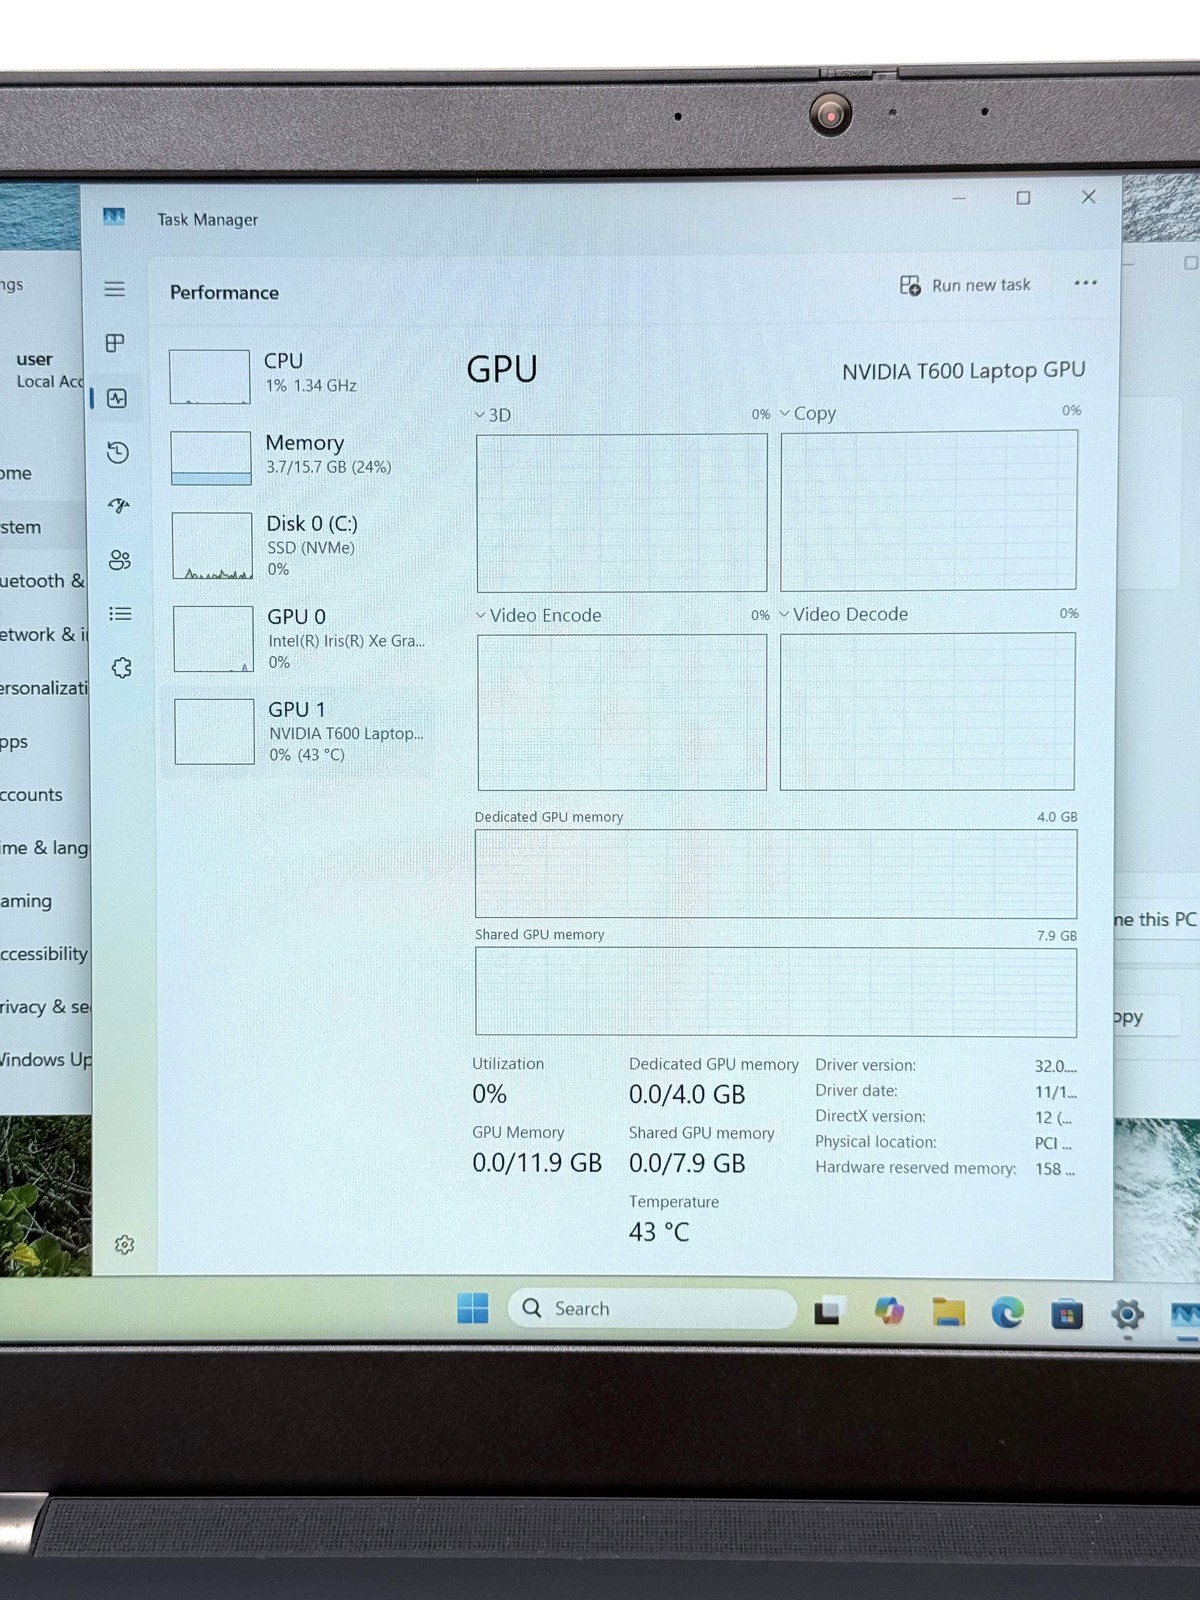This screenshot has width=1200, height=1600.
Task: Open Task Manager settings gear icon
Action: (x=124, y=1245)
